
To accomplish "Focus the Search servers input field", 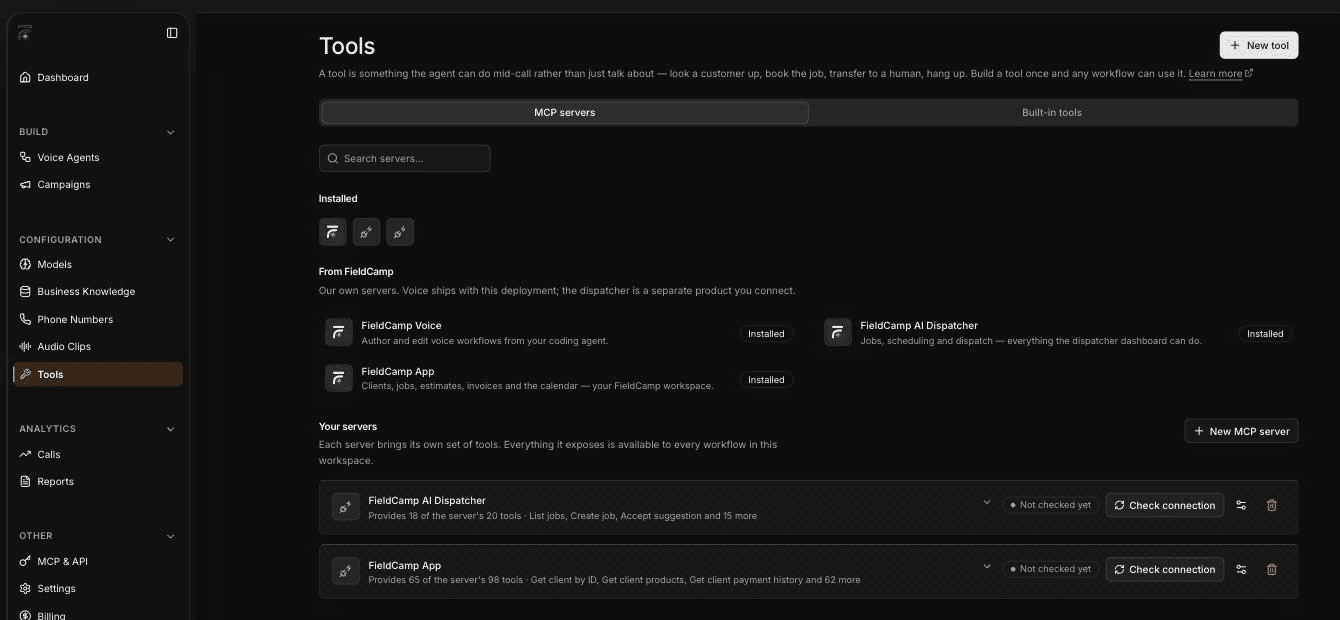I will 404,158.
